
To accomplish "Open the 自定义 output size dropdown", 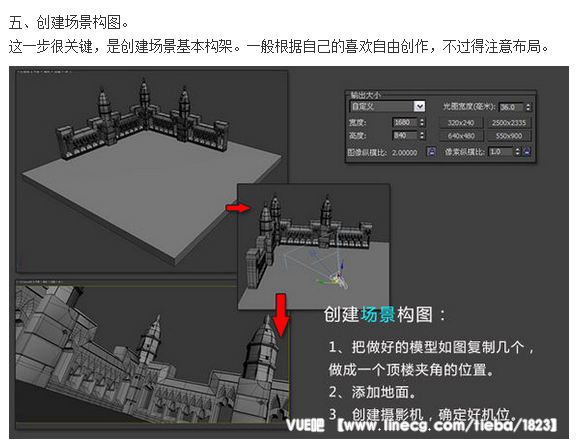I will [387, 106].
